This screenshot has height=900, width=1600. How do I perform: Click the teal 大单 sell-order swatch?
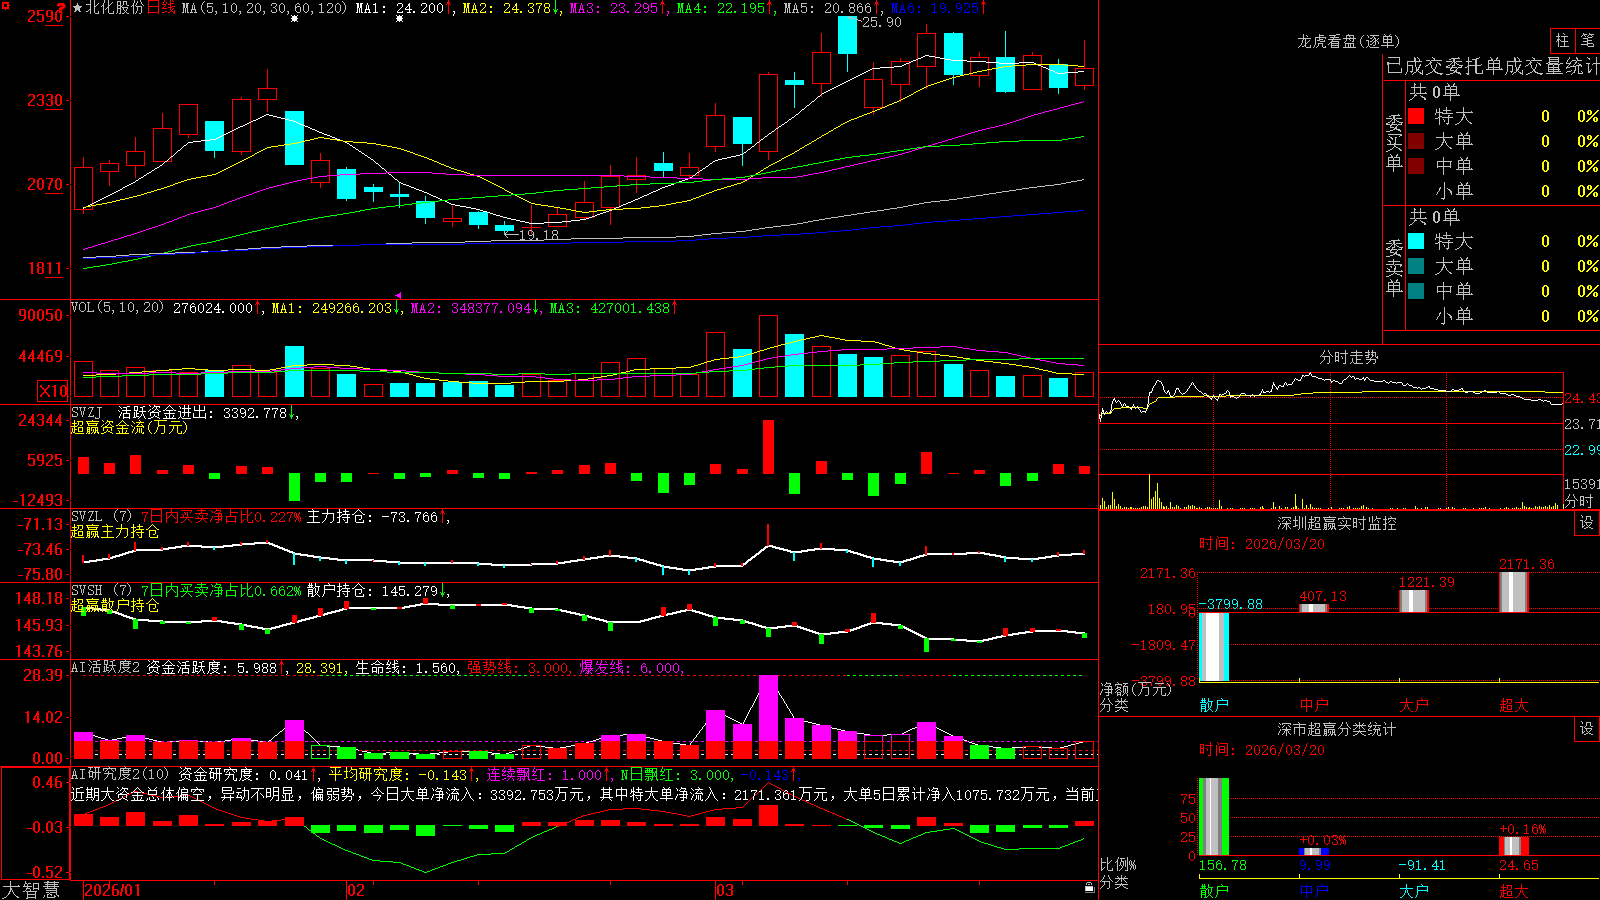point(1416,266)
